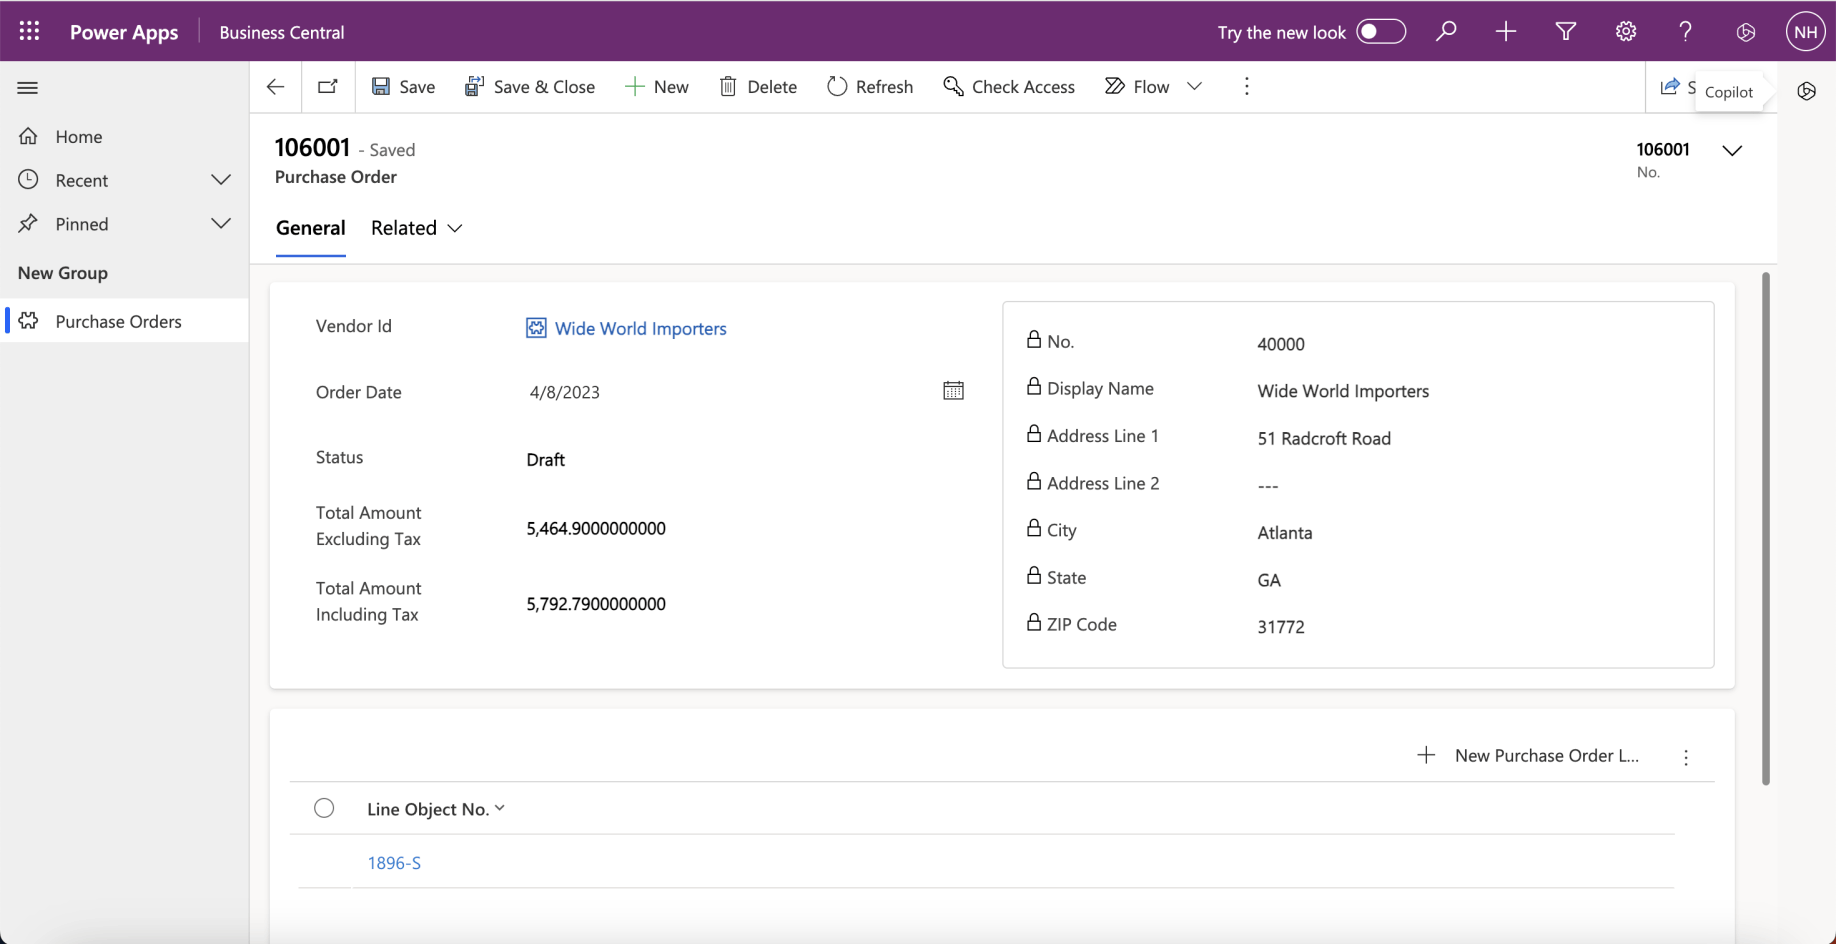This screenshot has height=944, width=1836.
Task: Open the Wide World Importers vendor link
Action: click(x=640, y=329)
